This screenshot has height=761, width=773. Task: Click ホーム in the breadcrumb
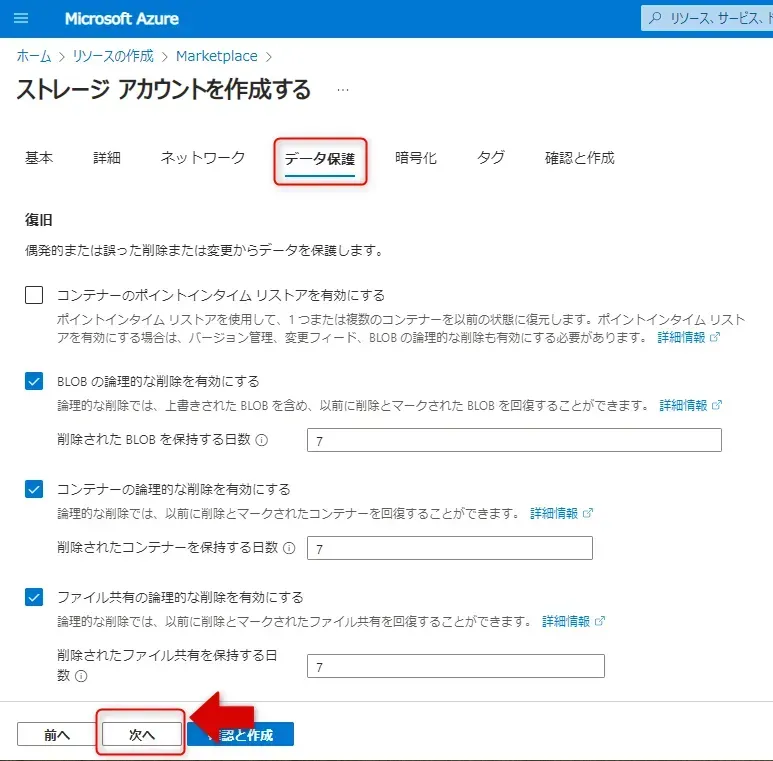(34, 56)
